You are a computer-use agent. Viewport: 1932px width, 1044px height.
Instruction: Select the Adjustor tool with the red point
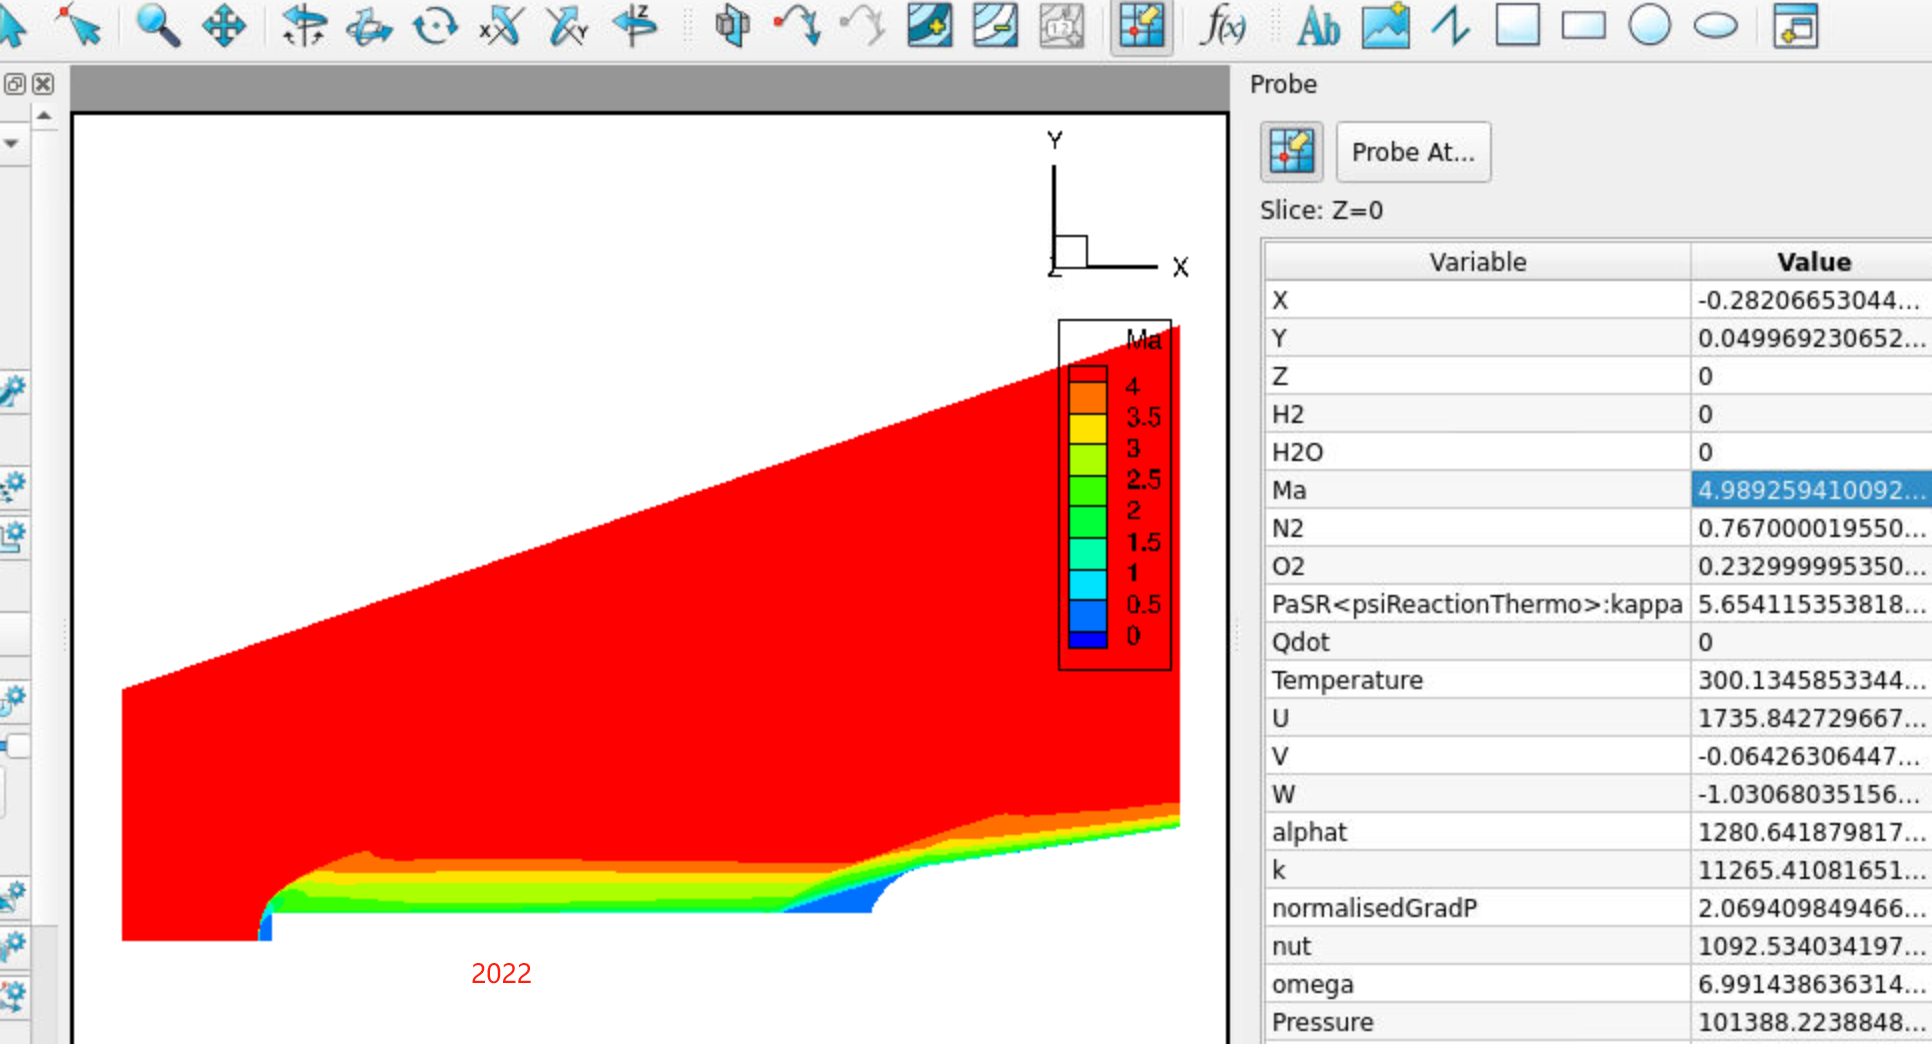80,25
